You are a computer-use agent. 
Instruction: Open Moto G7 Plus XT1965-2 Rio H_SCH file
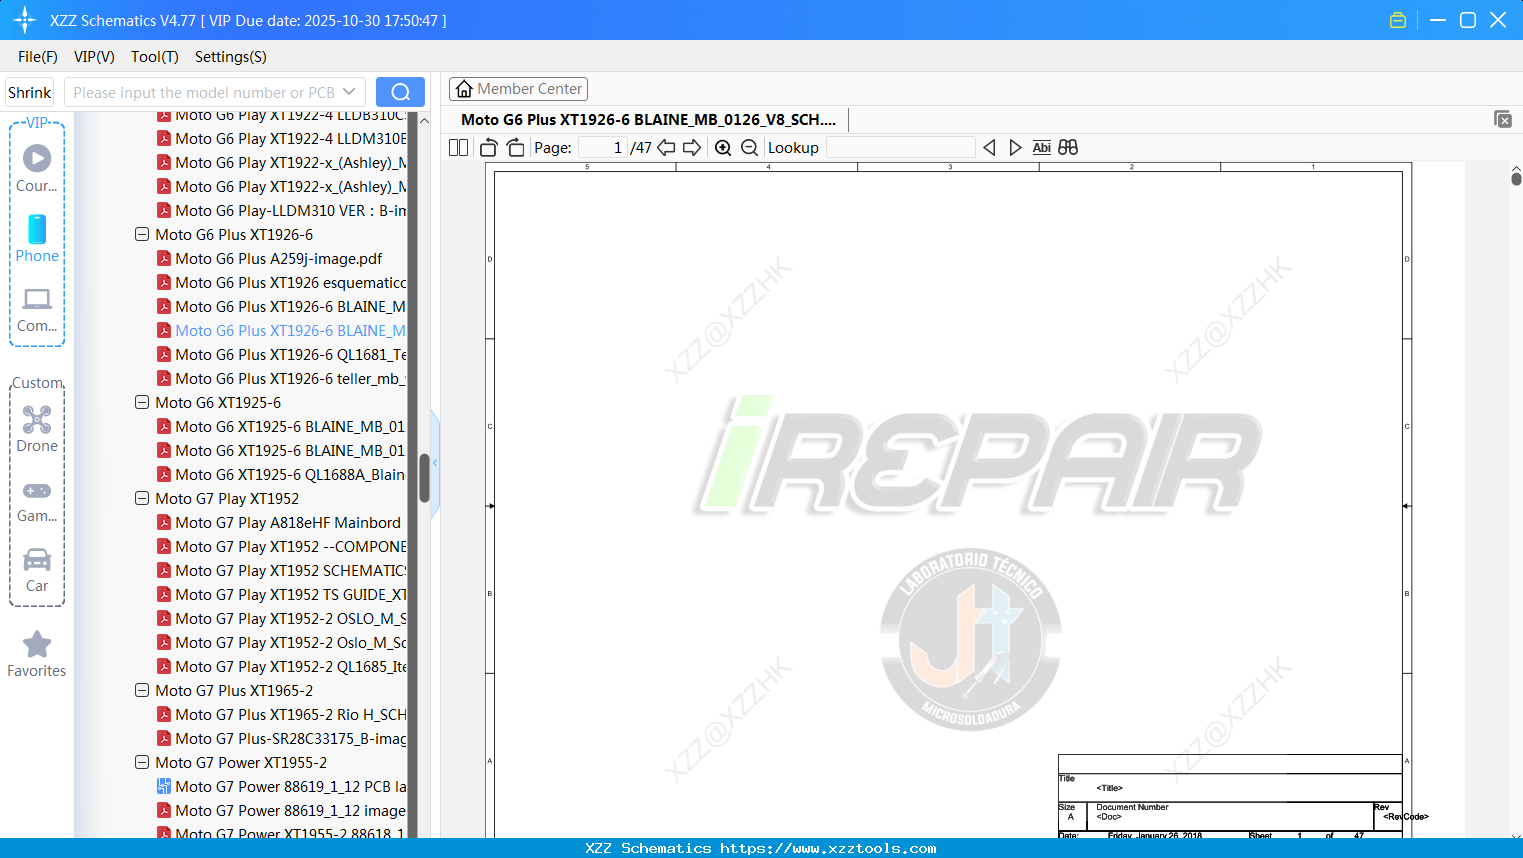click(282, 715)
